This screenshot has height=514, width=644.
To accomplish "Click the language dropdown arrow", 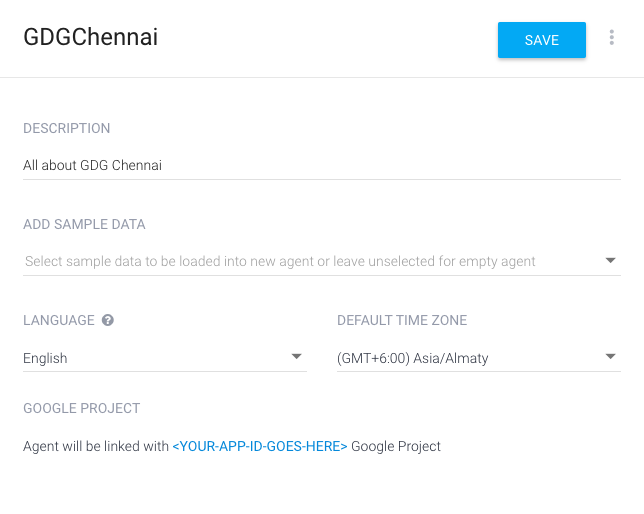I will (x=296, y=357).
